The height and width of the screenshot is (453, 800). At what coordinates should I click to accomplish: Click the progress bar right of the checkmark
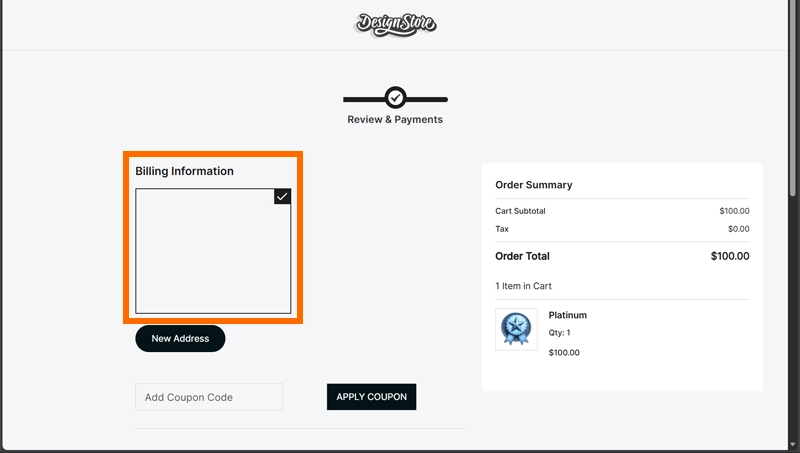coord(428,99)
